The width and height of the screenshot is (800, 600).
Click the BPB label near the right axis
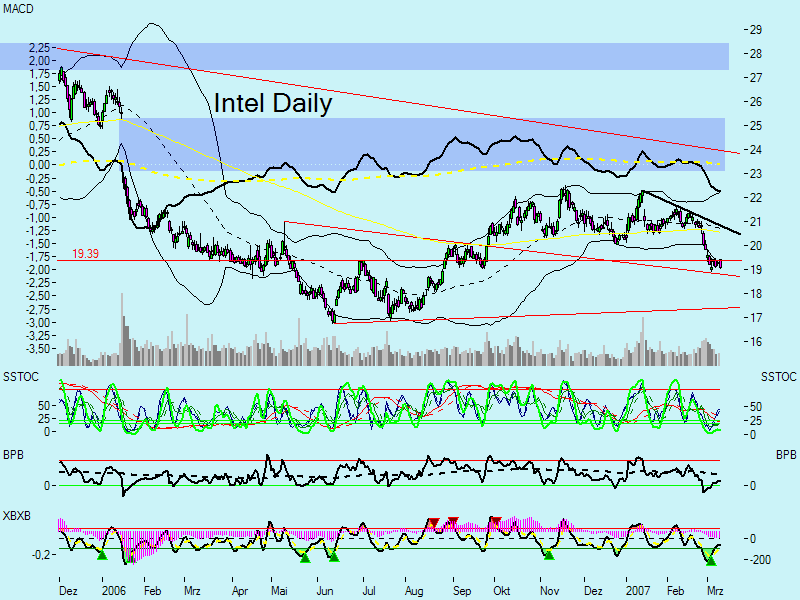[x=784, y=453]
